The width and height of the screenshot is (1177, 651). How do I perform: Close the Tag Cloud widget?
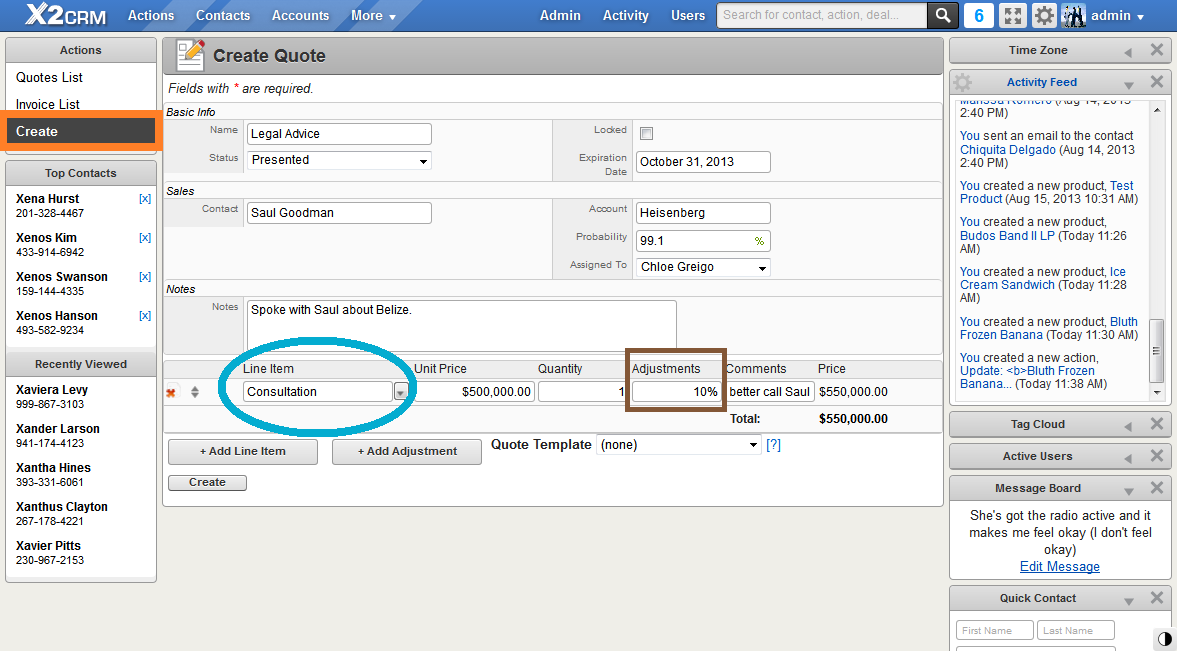pyautogui.click(x=1157, y=424)
